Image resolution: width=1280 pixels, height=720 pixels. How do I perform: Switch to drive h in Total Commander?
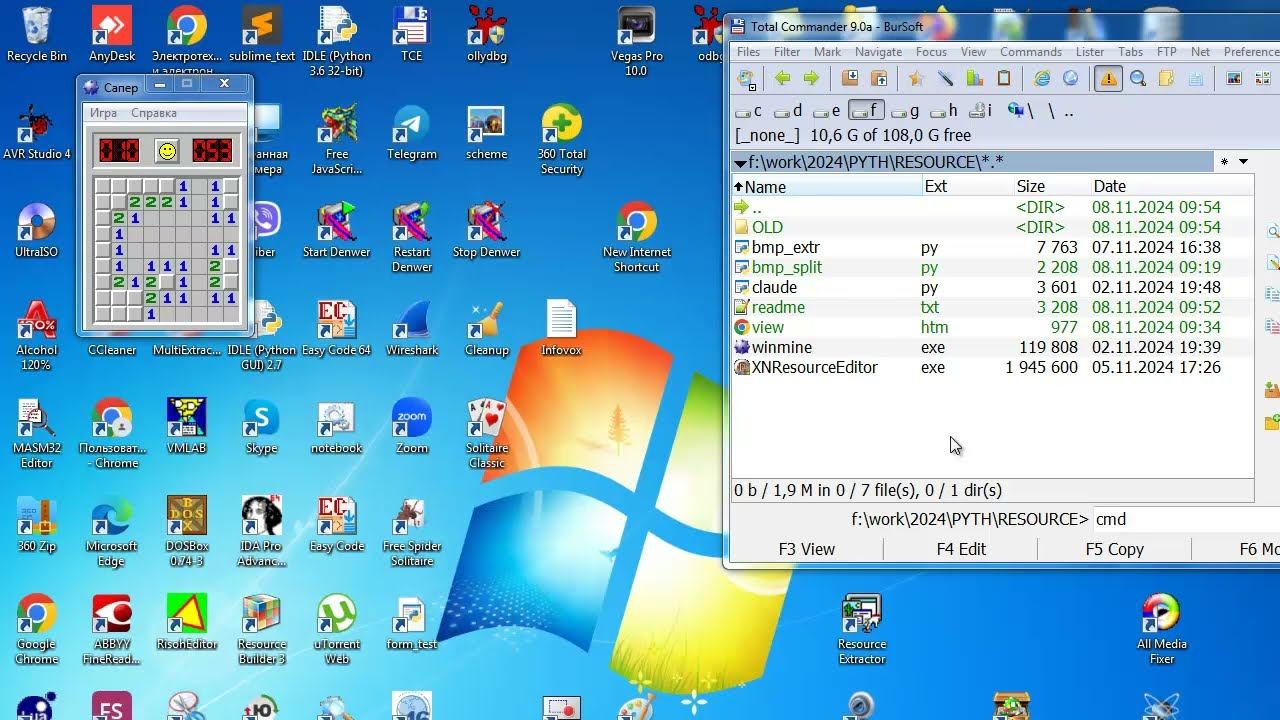[x=944, y=111]
